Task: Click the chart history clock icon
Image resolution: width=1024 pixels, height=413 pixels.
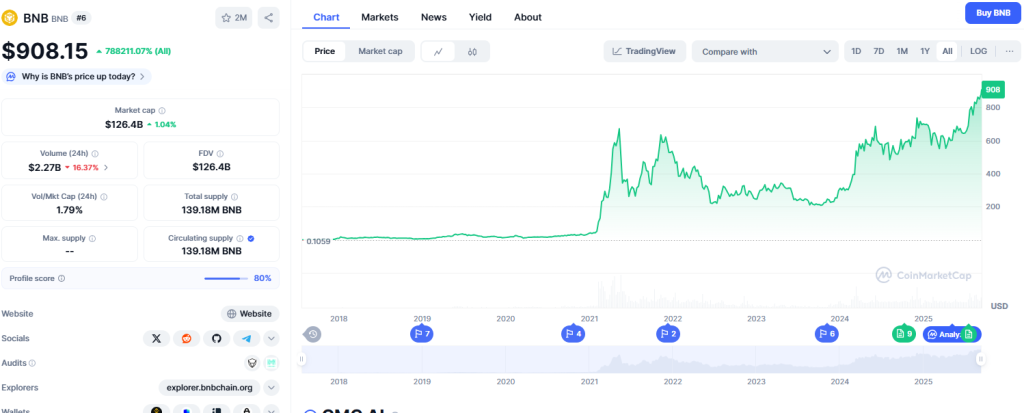Action: coord(313,334)
